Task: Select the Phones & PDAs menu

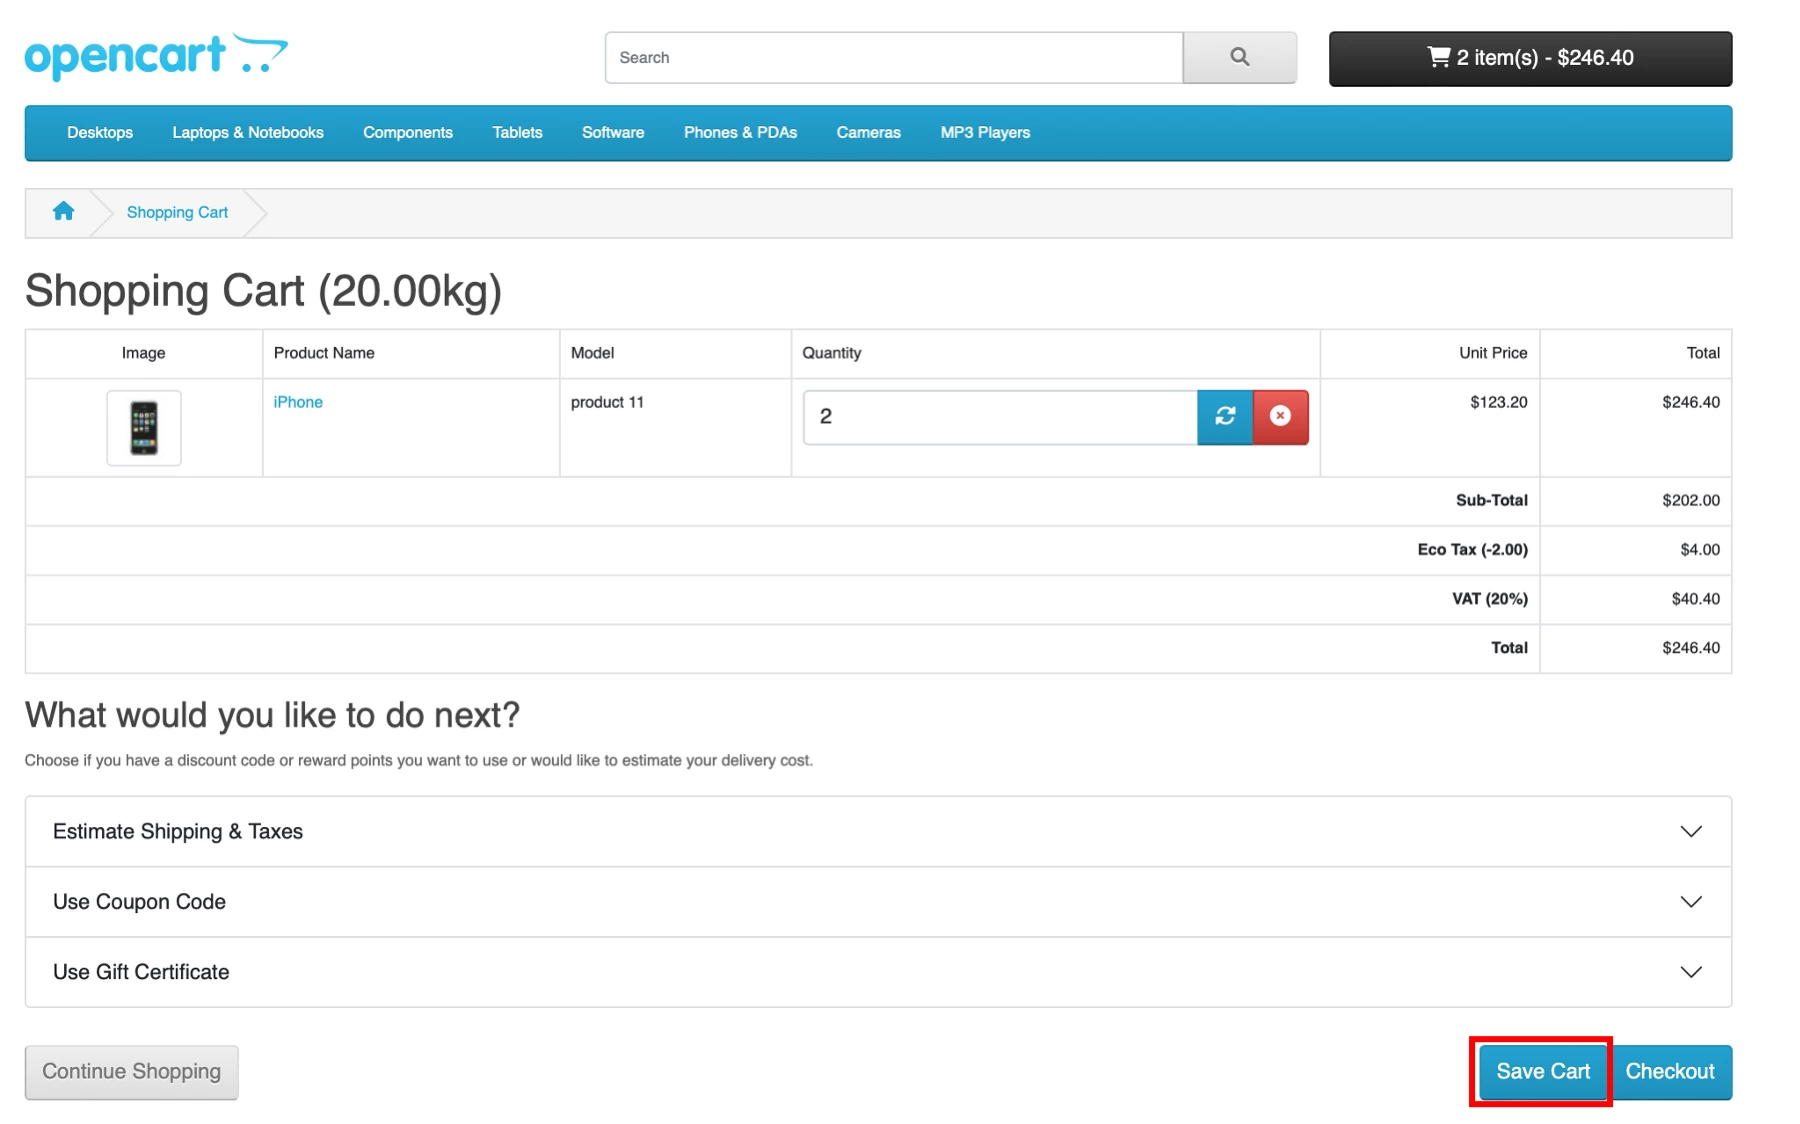Action: click(740, 132)
